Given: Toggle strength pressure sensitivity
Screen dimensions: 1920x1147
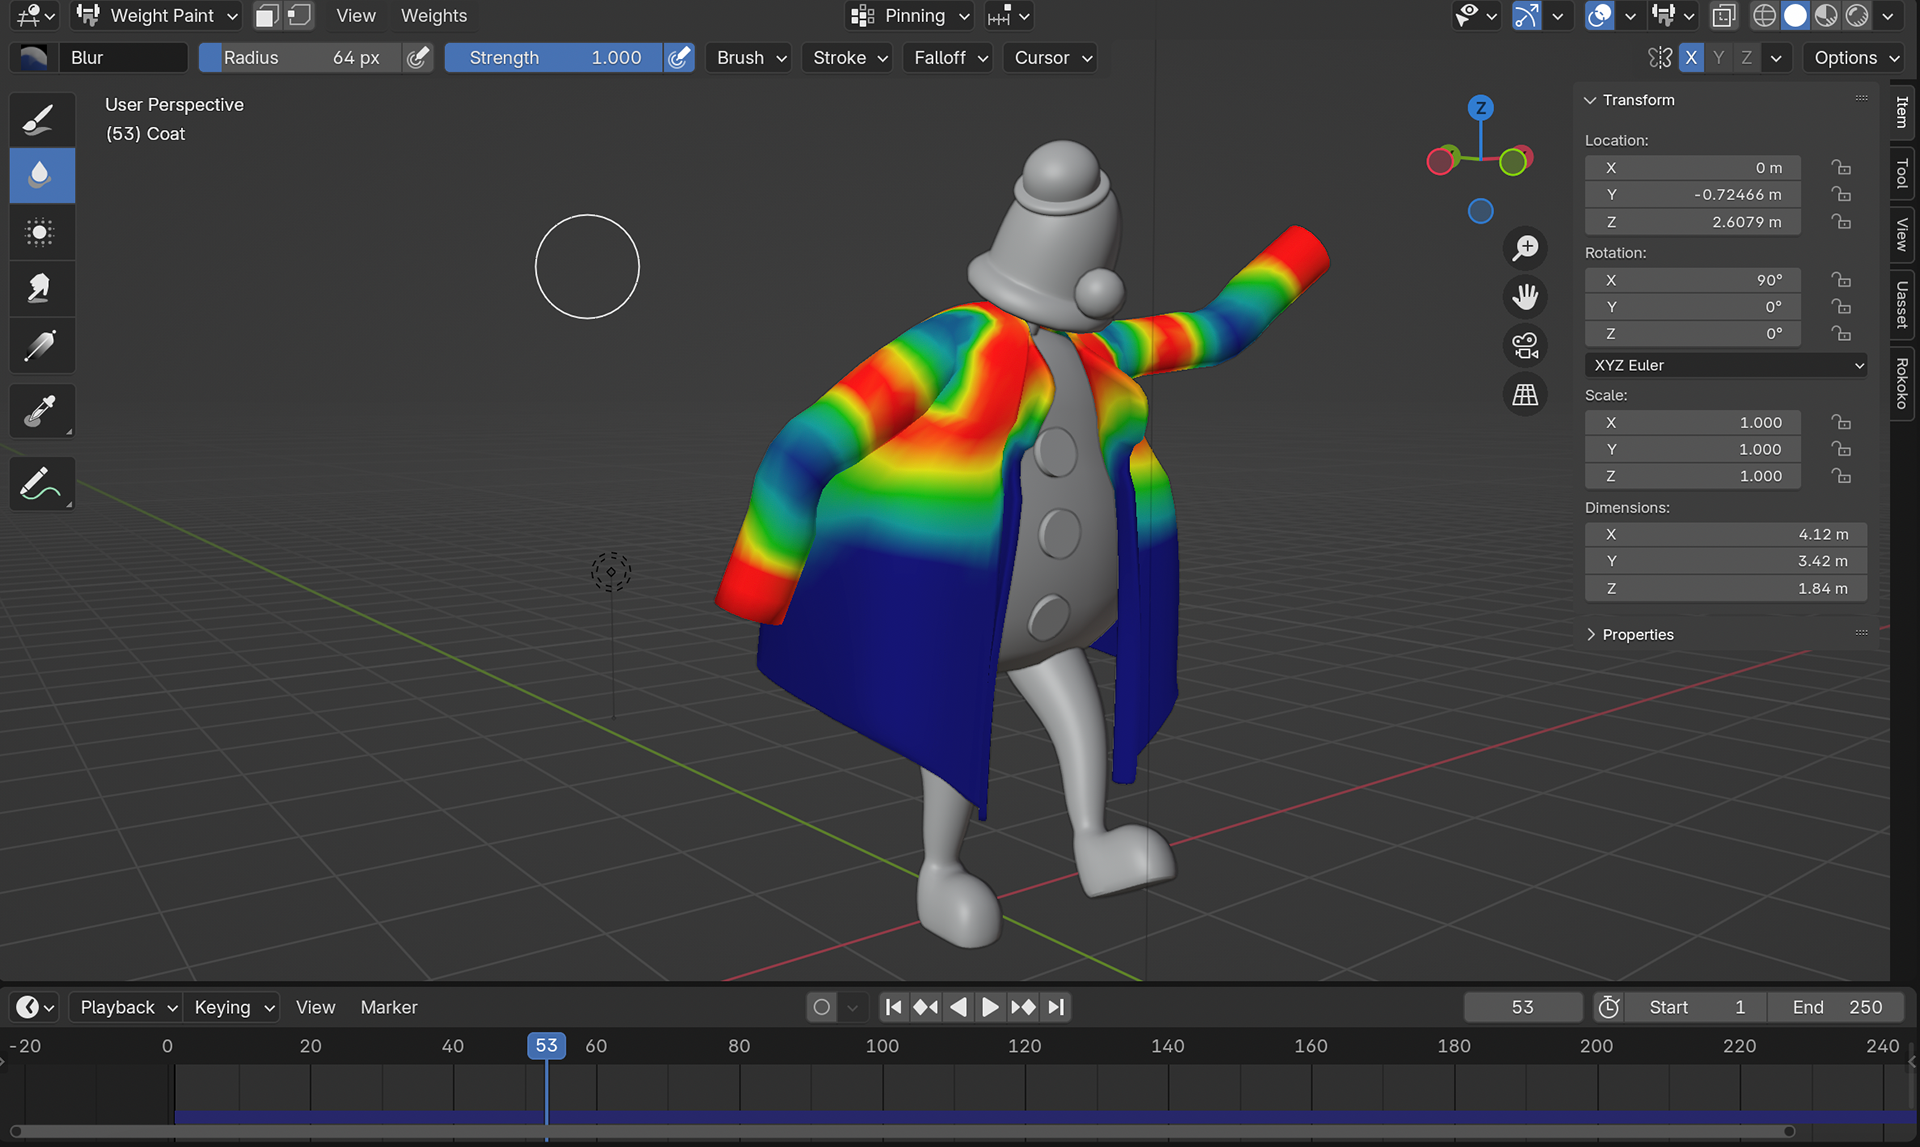Looking at the screenshot, I should click(x=679, y=58).
